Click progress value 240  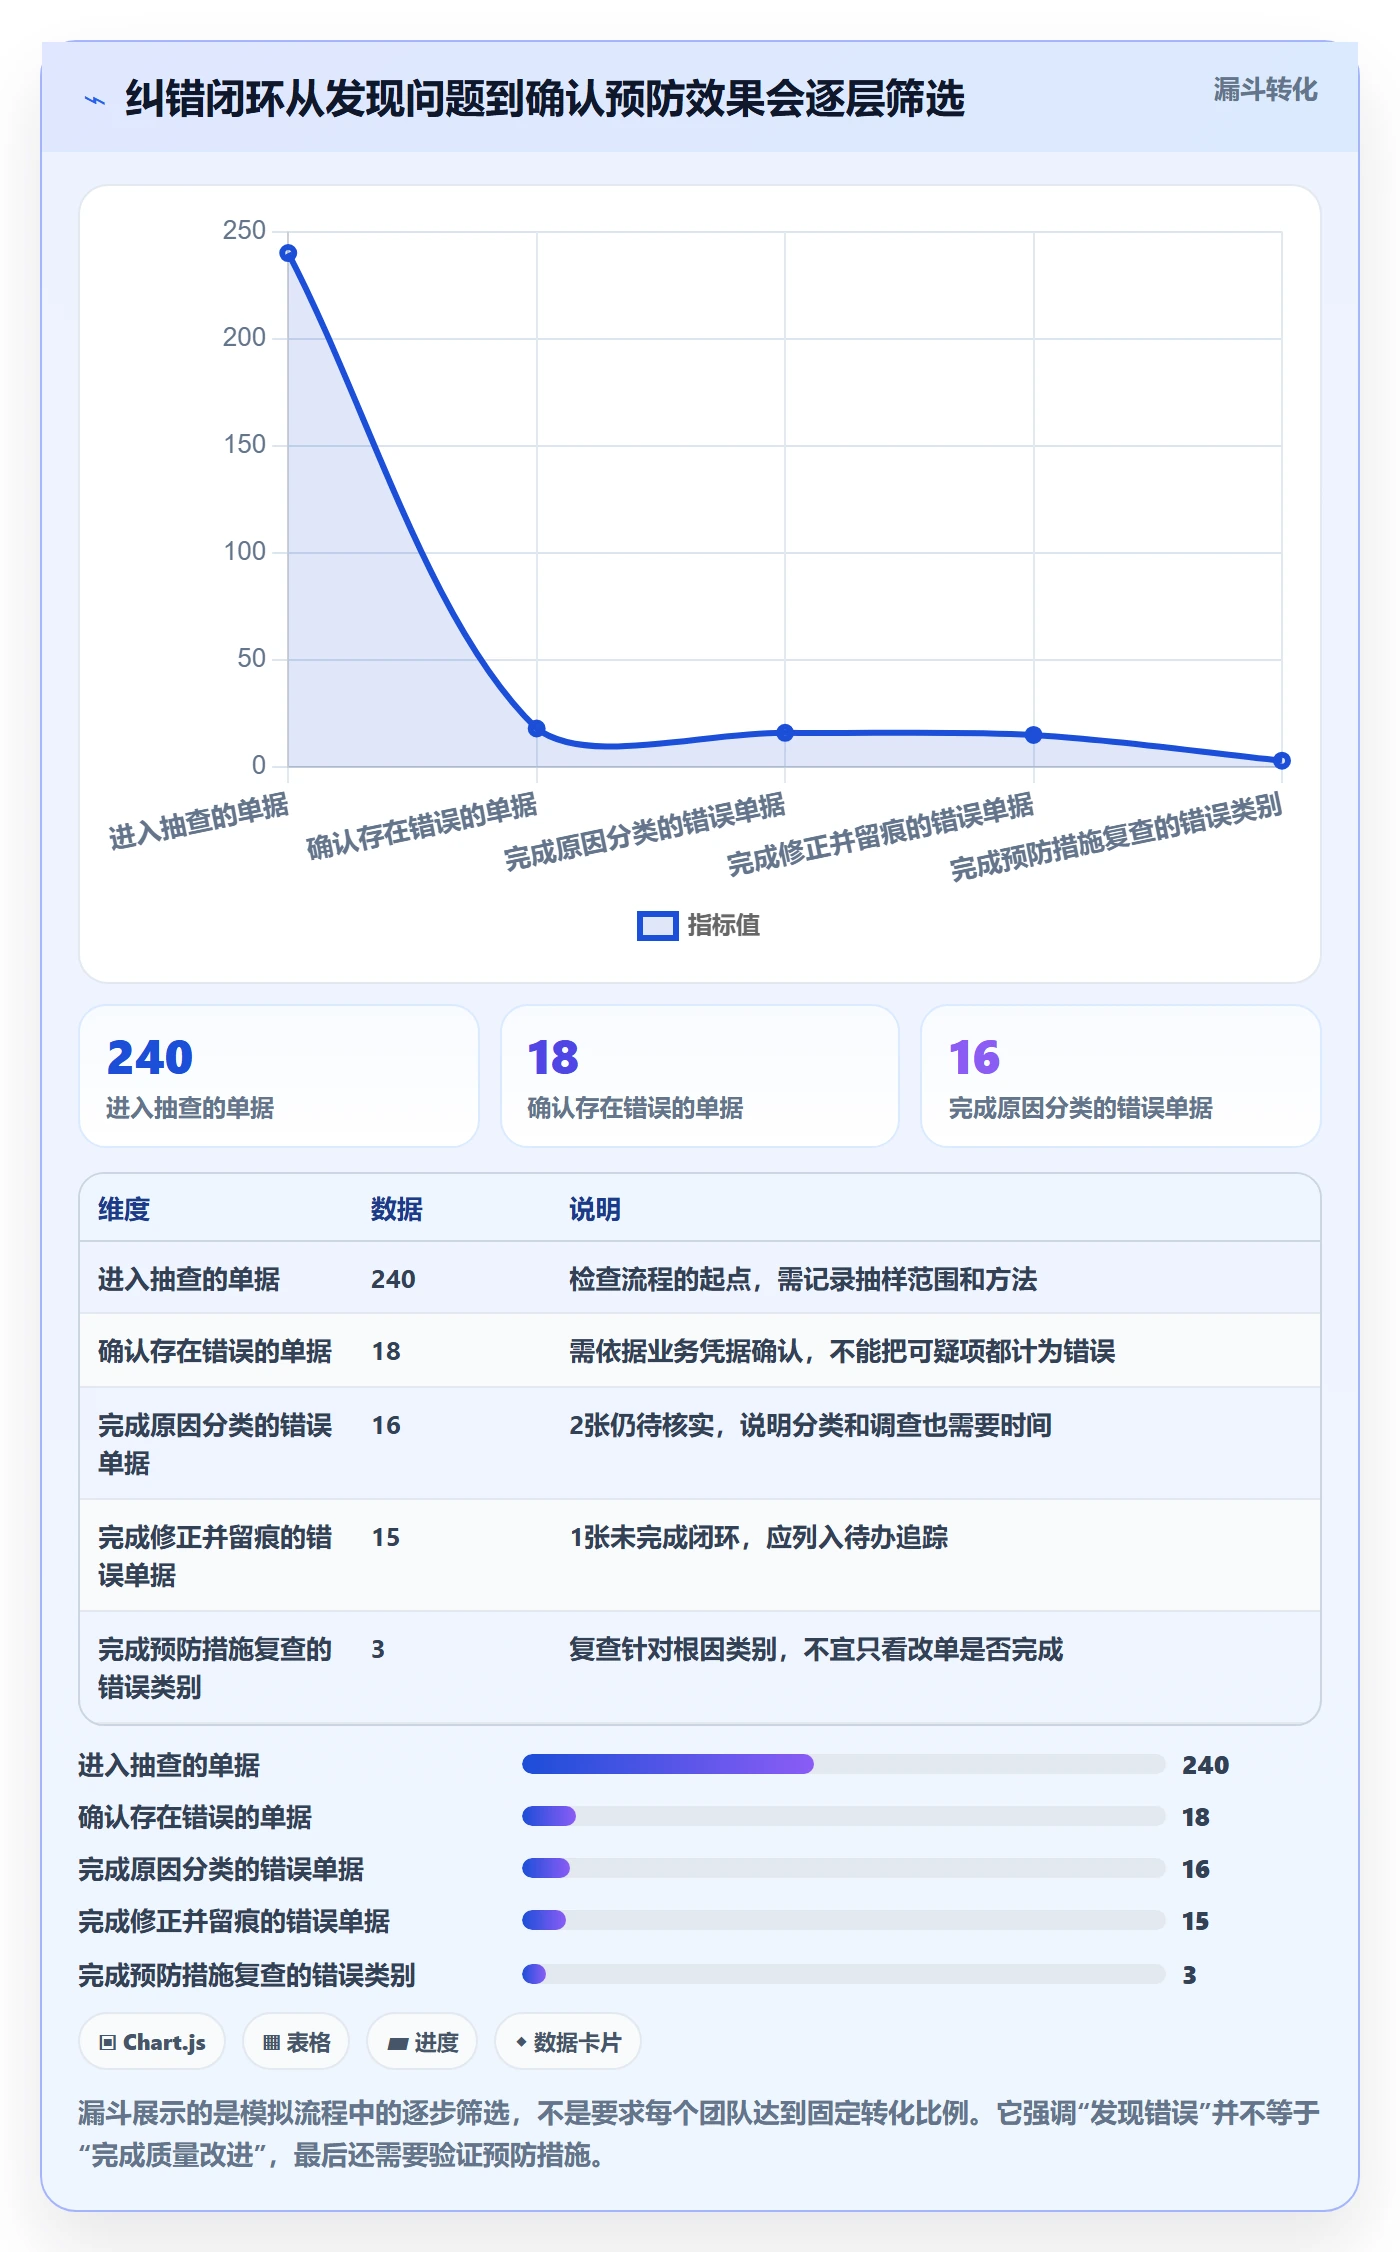(1205, 1765)
